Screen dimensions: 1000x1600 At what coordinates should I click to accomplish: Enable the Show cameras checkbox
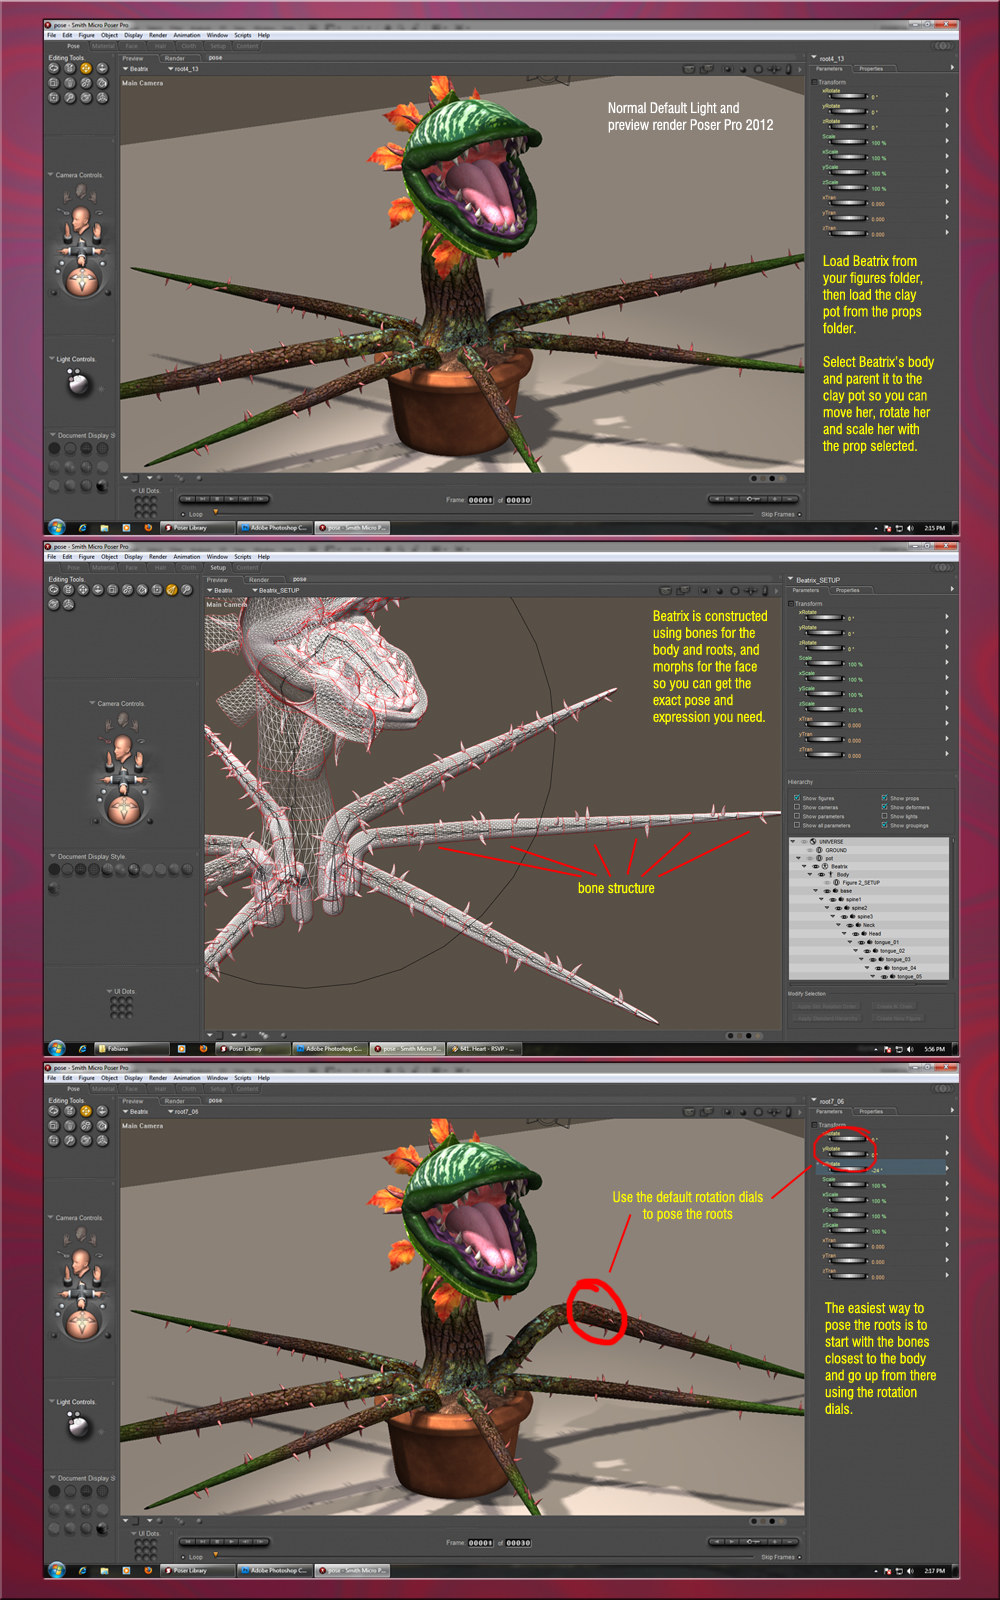pos(797,807)
